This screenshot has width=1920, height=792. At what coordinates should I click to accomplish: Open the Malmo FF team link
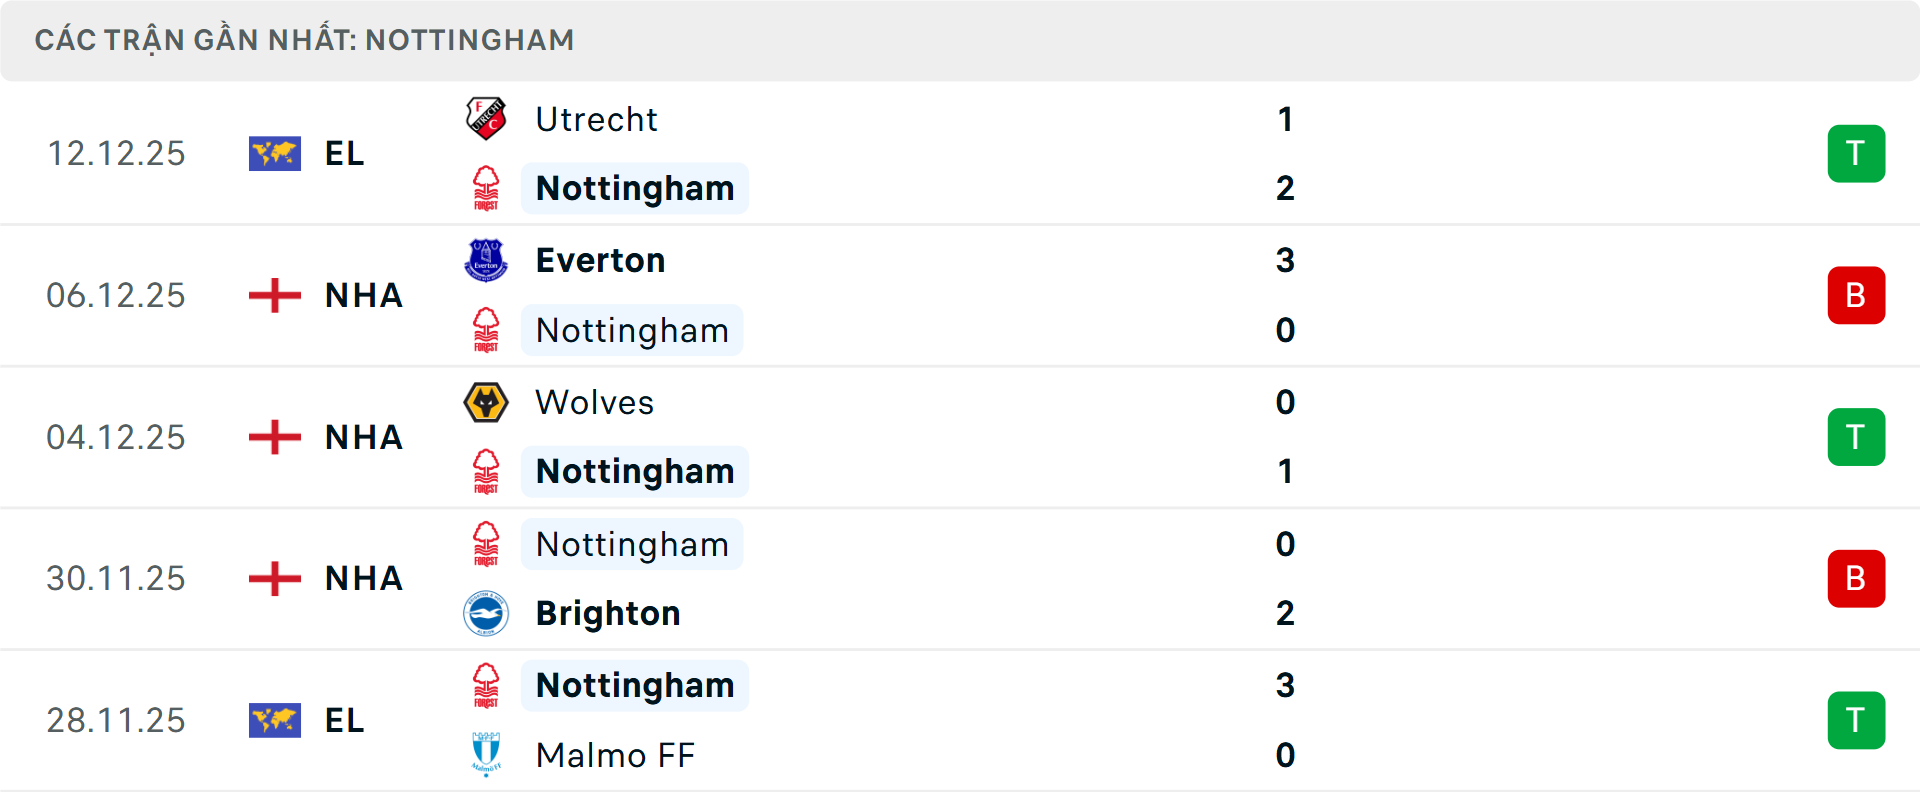[615, 755]
